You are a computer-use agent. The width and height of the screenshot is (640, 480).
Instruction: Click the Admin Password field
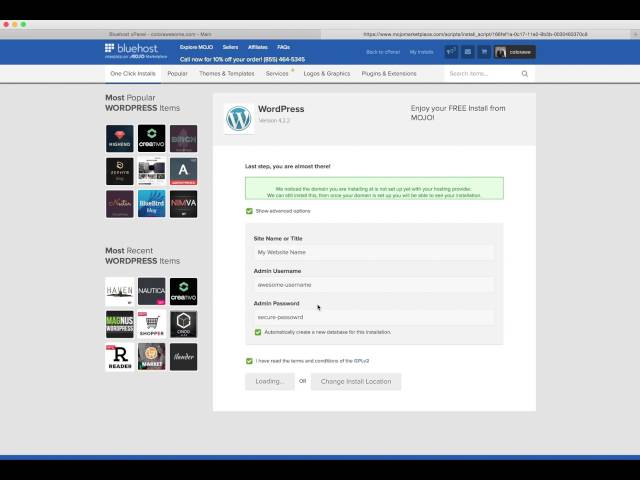(x=373, y=317)
